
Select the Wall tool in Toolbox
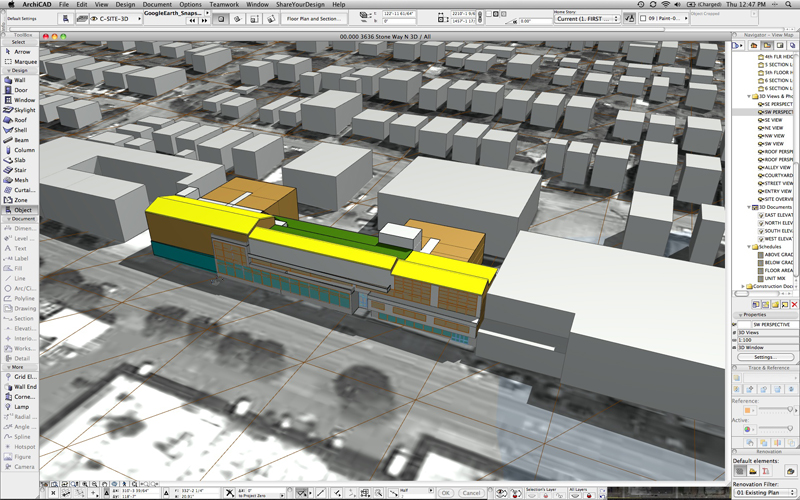[19, 80]
